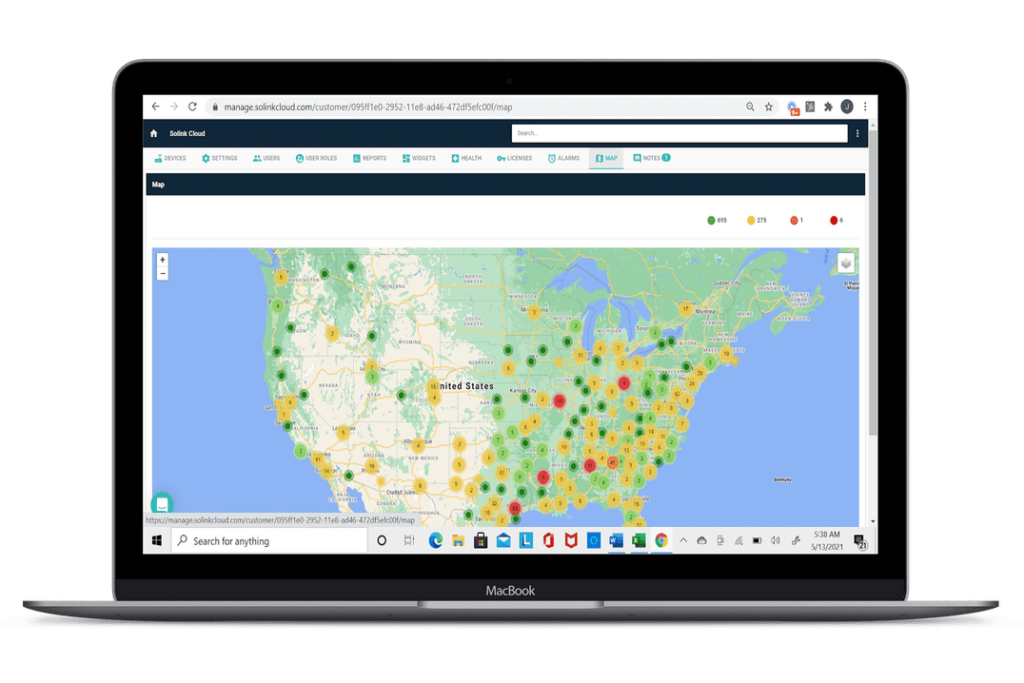Screen dimensions: 1024x683
Task: Open Microsoft Edge from the taskbar
Action: point(436,541)
